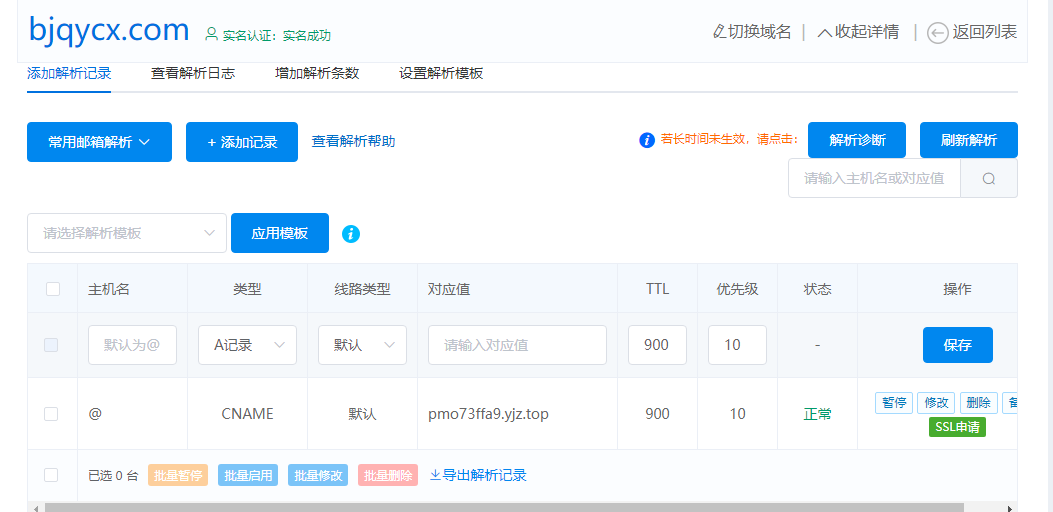The height and width of the screenshot is (512, 1053).
Task: Open the A记录 record type dropdown
Action: pos(247,345)
